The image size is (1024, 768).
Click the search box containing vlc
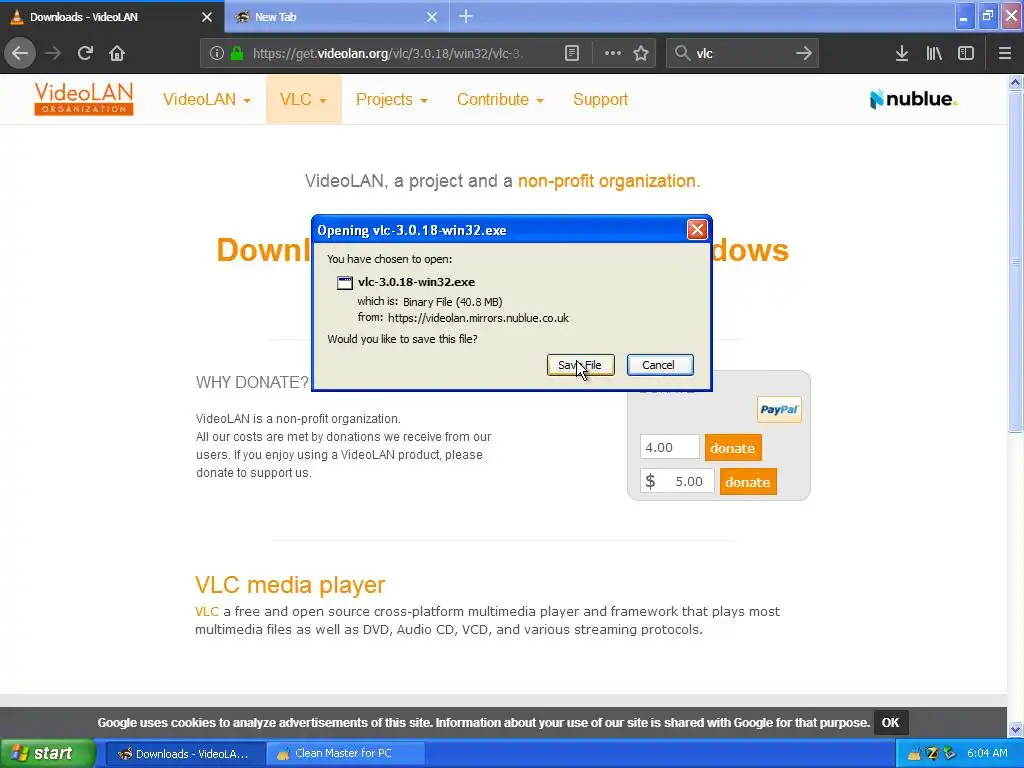tap(743, 54)
